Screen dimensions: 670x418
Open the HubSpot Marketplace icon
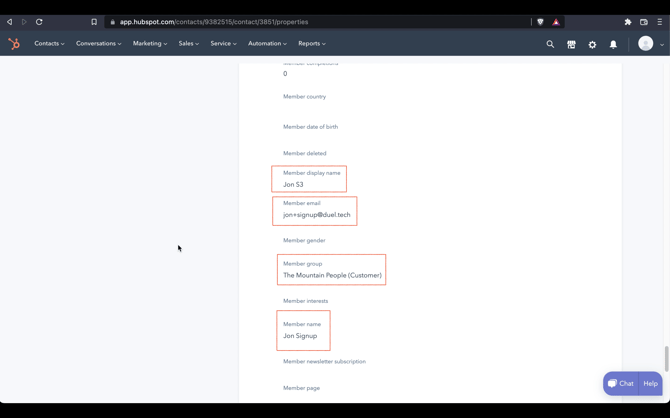coord(571,44)
